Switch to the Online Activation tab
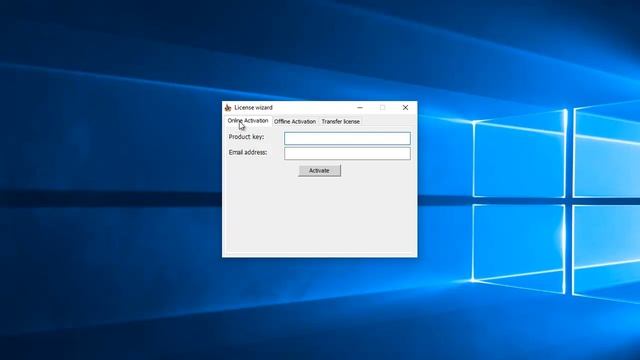The width and height of the screenshot is (640, 360). coord(248,121)
